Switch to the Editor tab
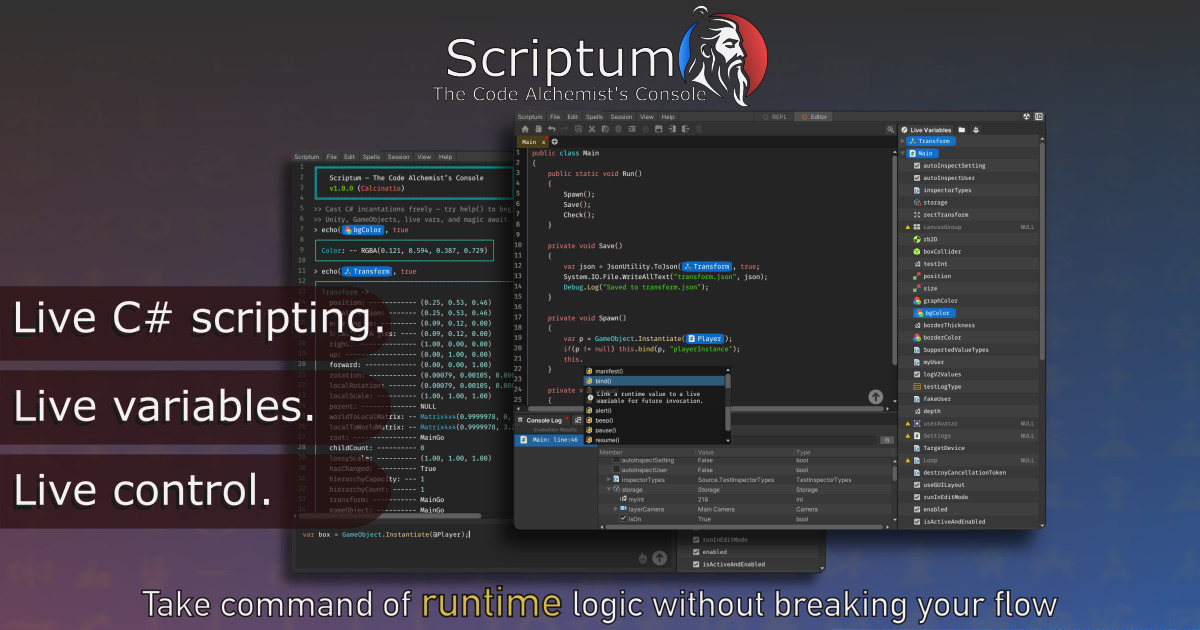Image resolution: width=1200 pixels, height=630 pixels. (812, 116)
